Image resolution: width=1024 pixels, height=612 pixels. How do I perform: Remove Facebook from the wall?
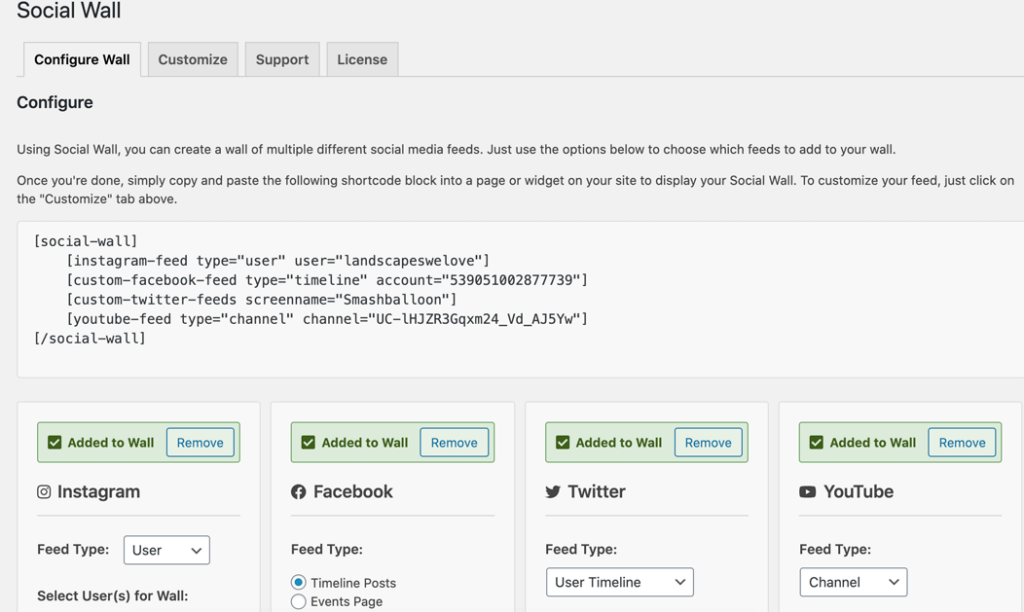[x=454, y=442]
